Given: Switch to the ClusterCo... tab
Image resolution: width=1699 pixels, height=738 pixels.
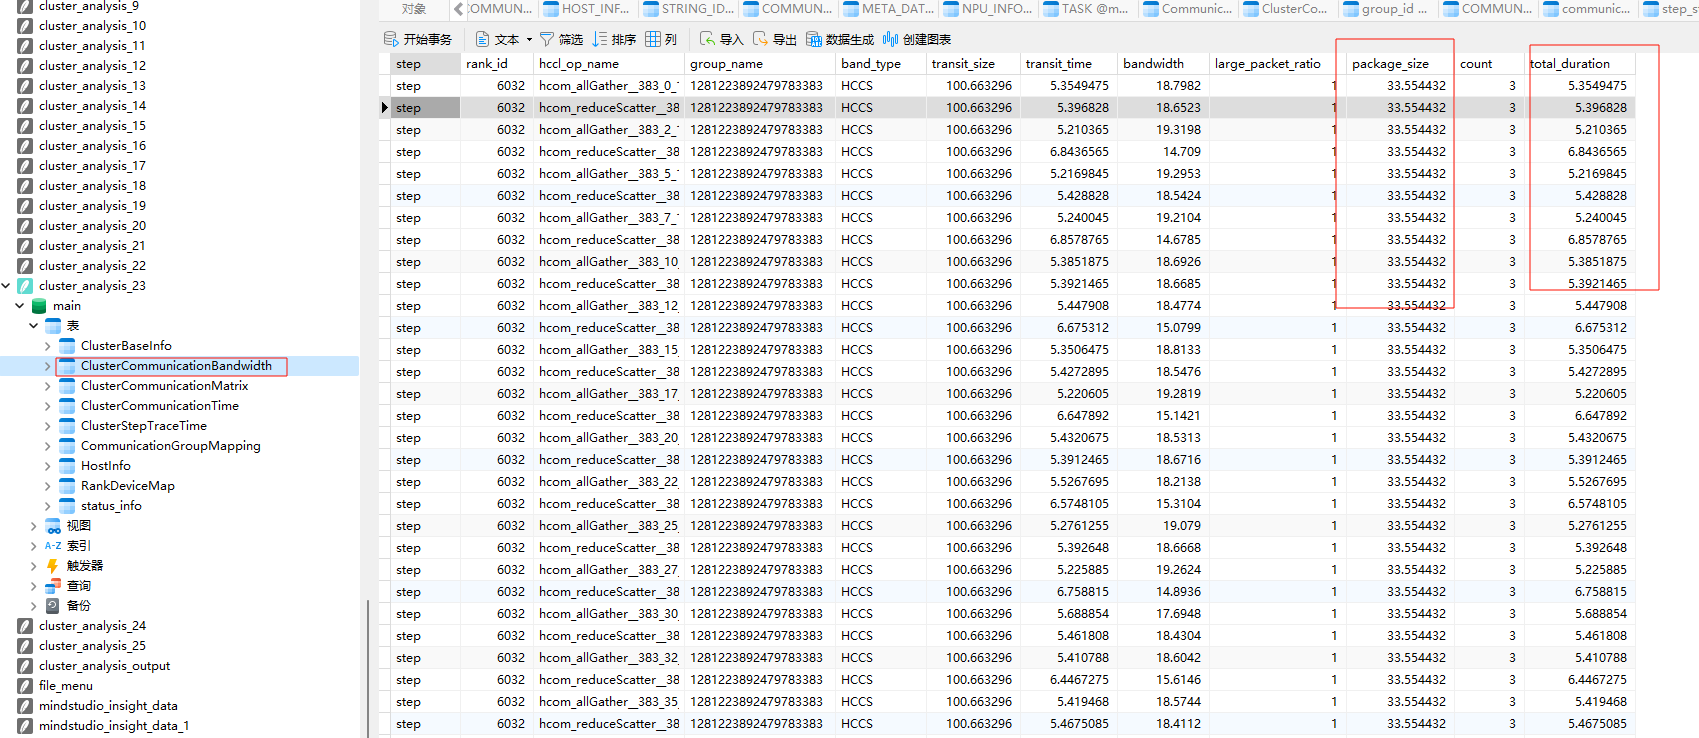Looking at the screenshot, I should 1287,9.
